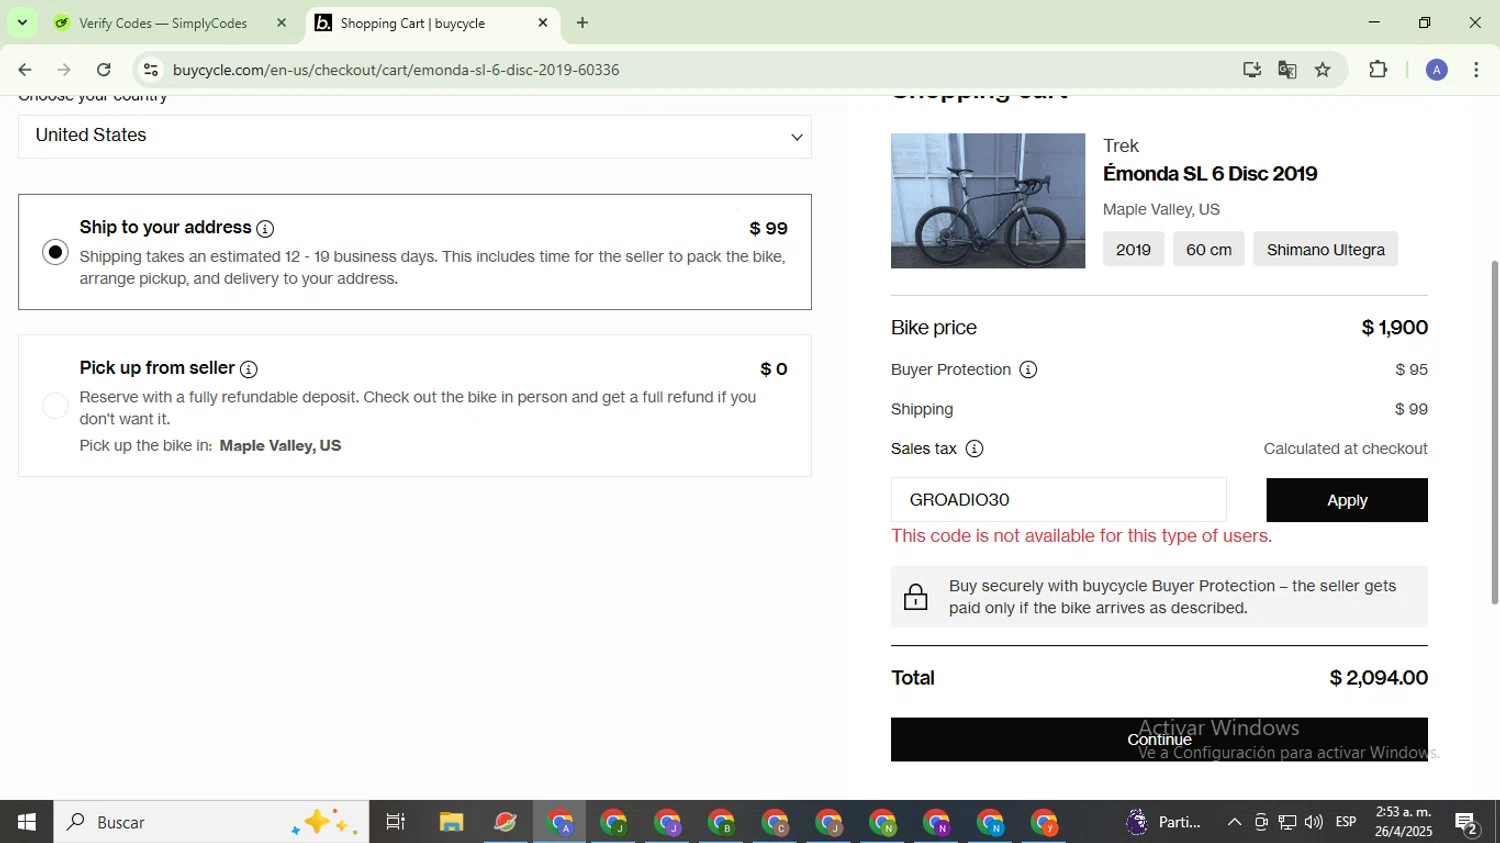Click the Shimano Ultegra tag
The height and width of the screenshot is (843, 1500).
(x=1326, y=250)
